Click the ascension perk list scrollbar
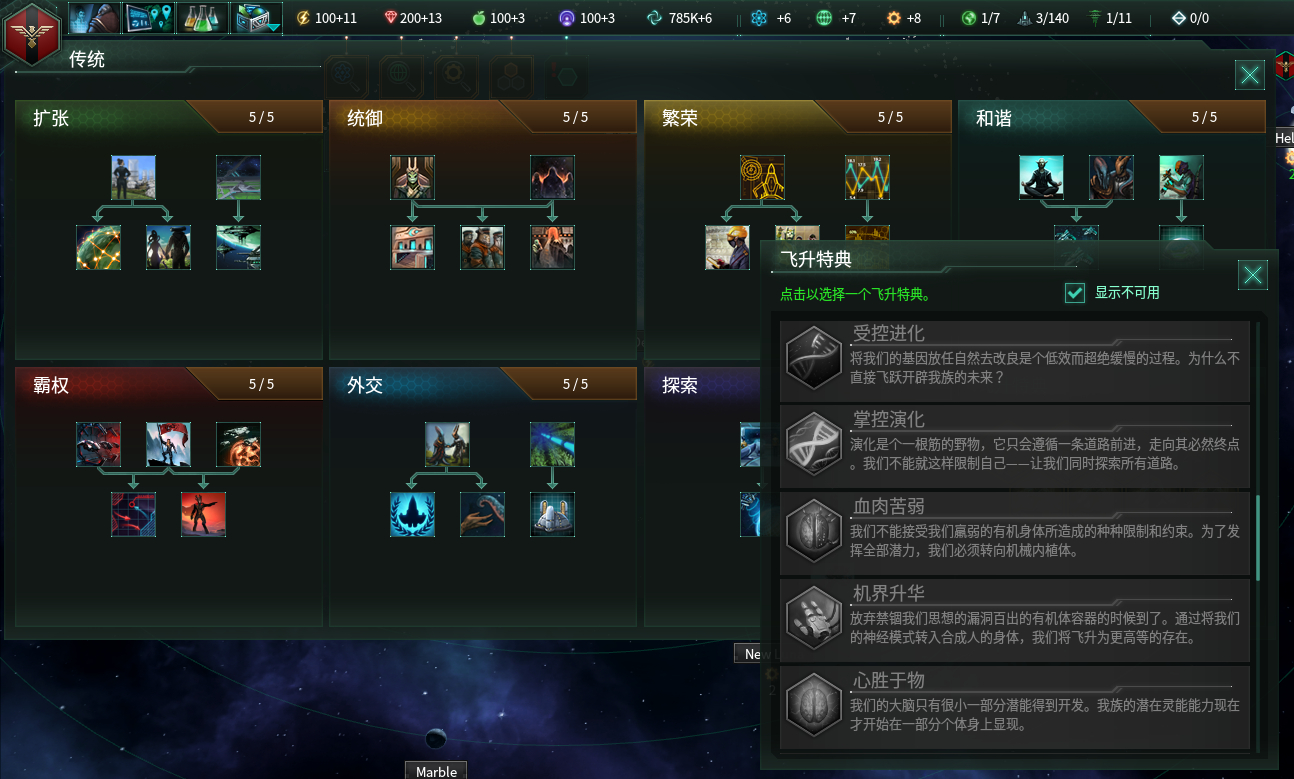 1258,537
